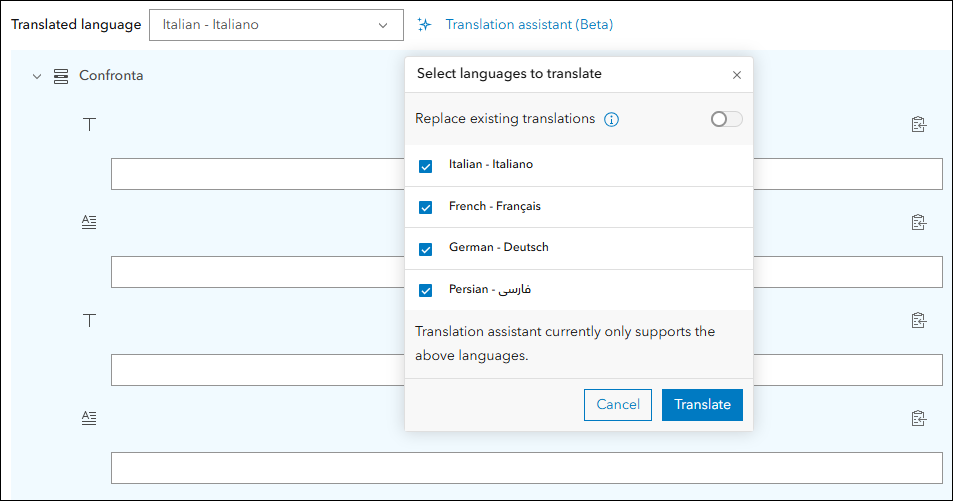Click the first single-line text type icon
Screen dimensions: 953x501
click(x=90, y=124)
